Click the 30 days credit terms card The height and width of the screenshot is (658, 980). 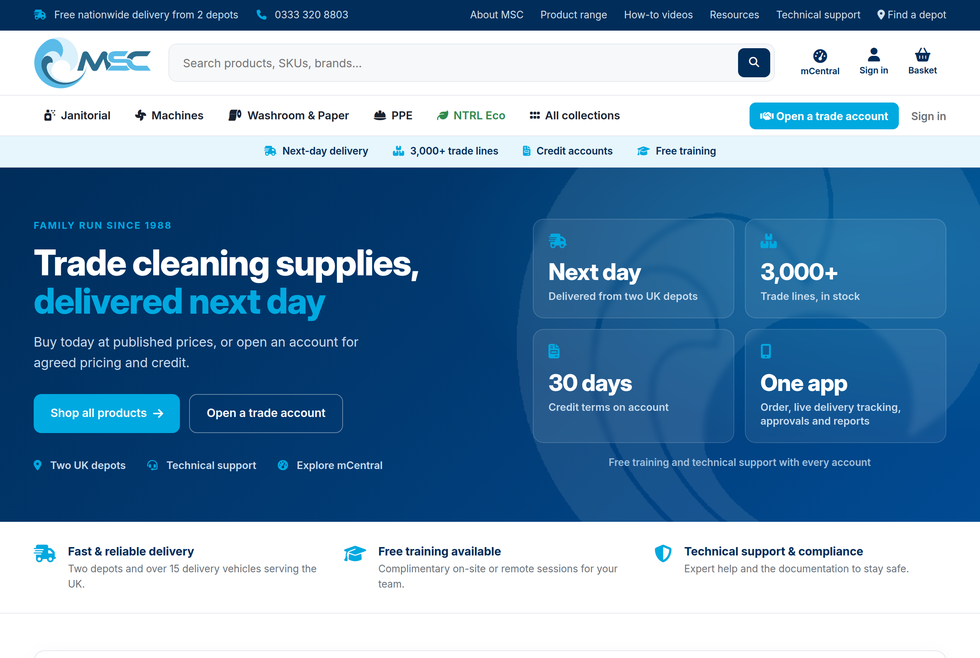[x=633, y=386]
